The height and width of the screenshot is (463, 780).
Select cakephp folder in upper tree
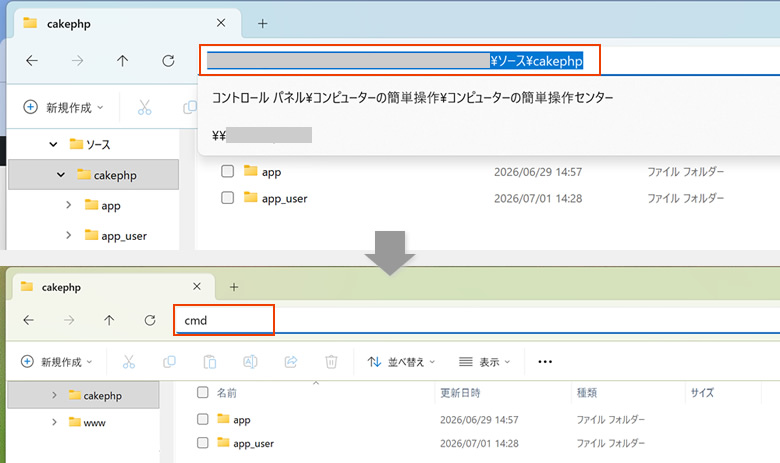94,175
